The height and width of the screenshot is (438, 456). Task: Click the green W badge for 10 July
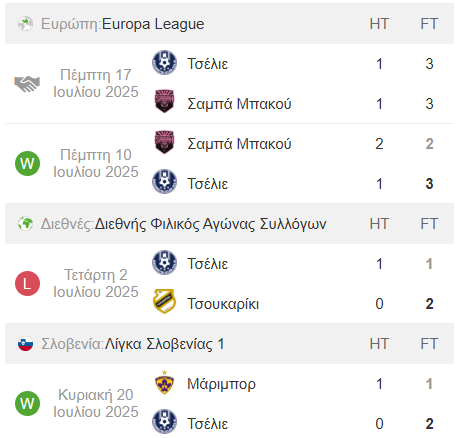pyautogui.click(x=27, y=163)
